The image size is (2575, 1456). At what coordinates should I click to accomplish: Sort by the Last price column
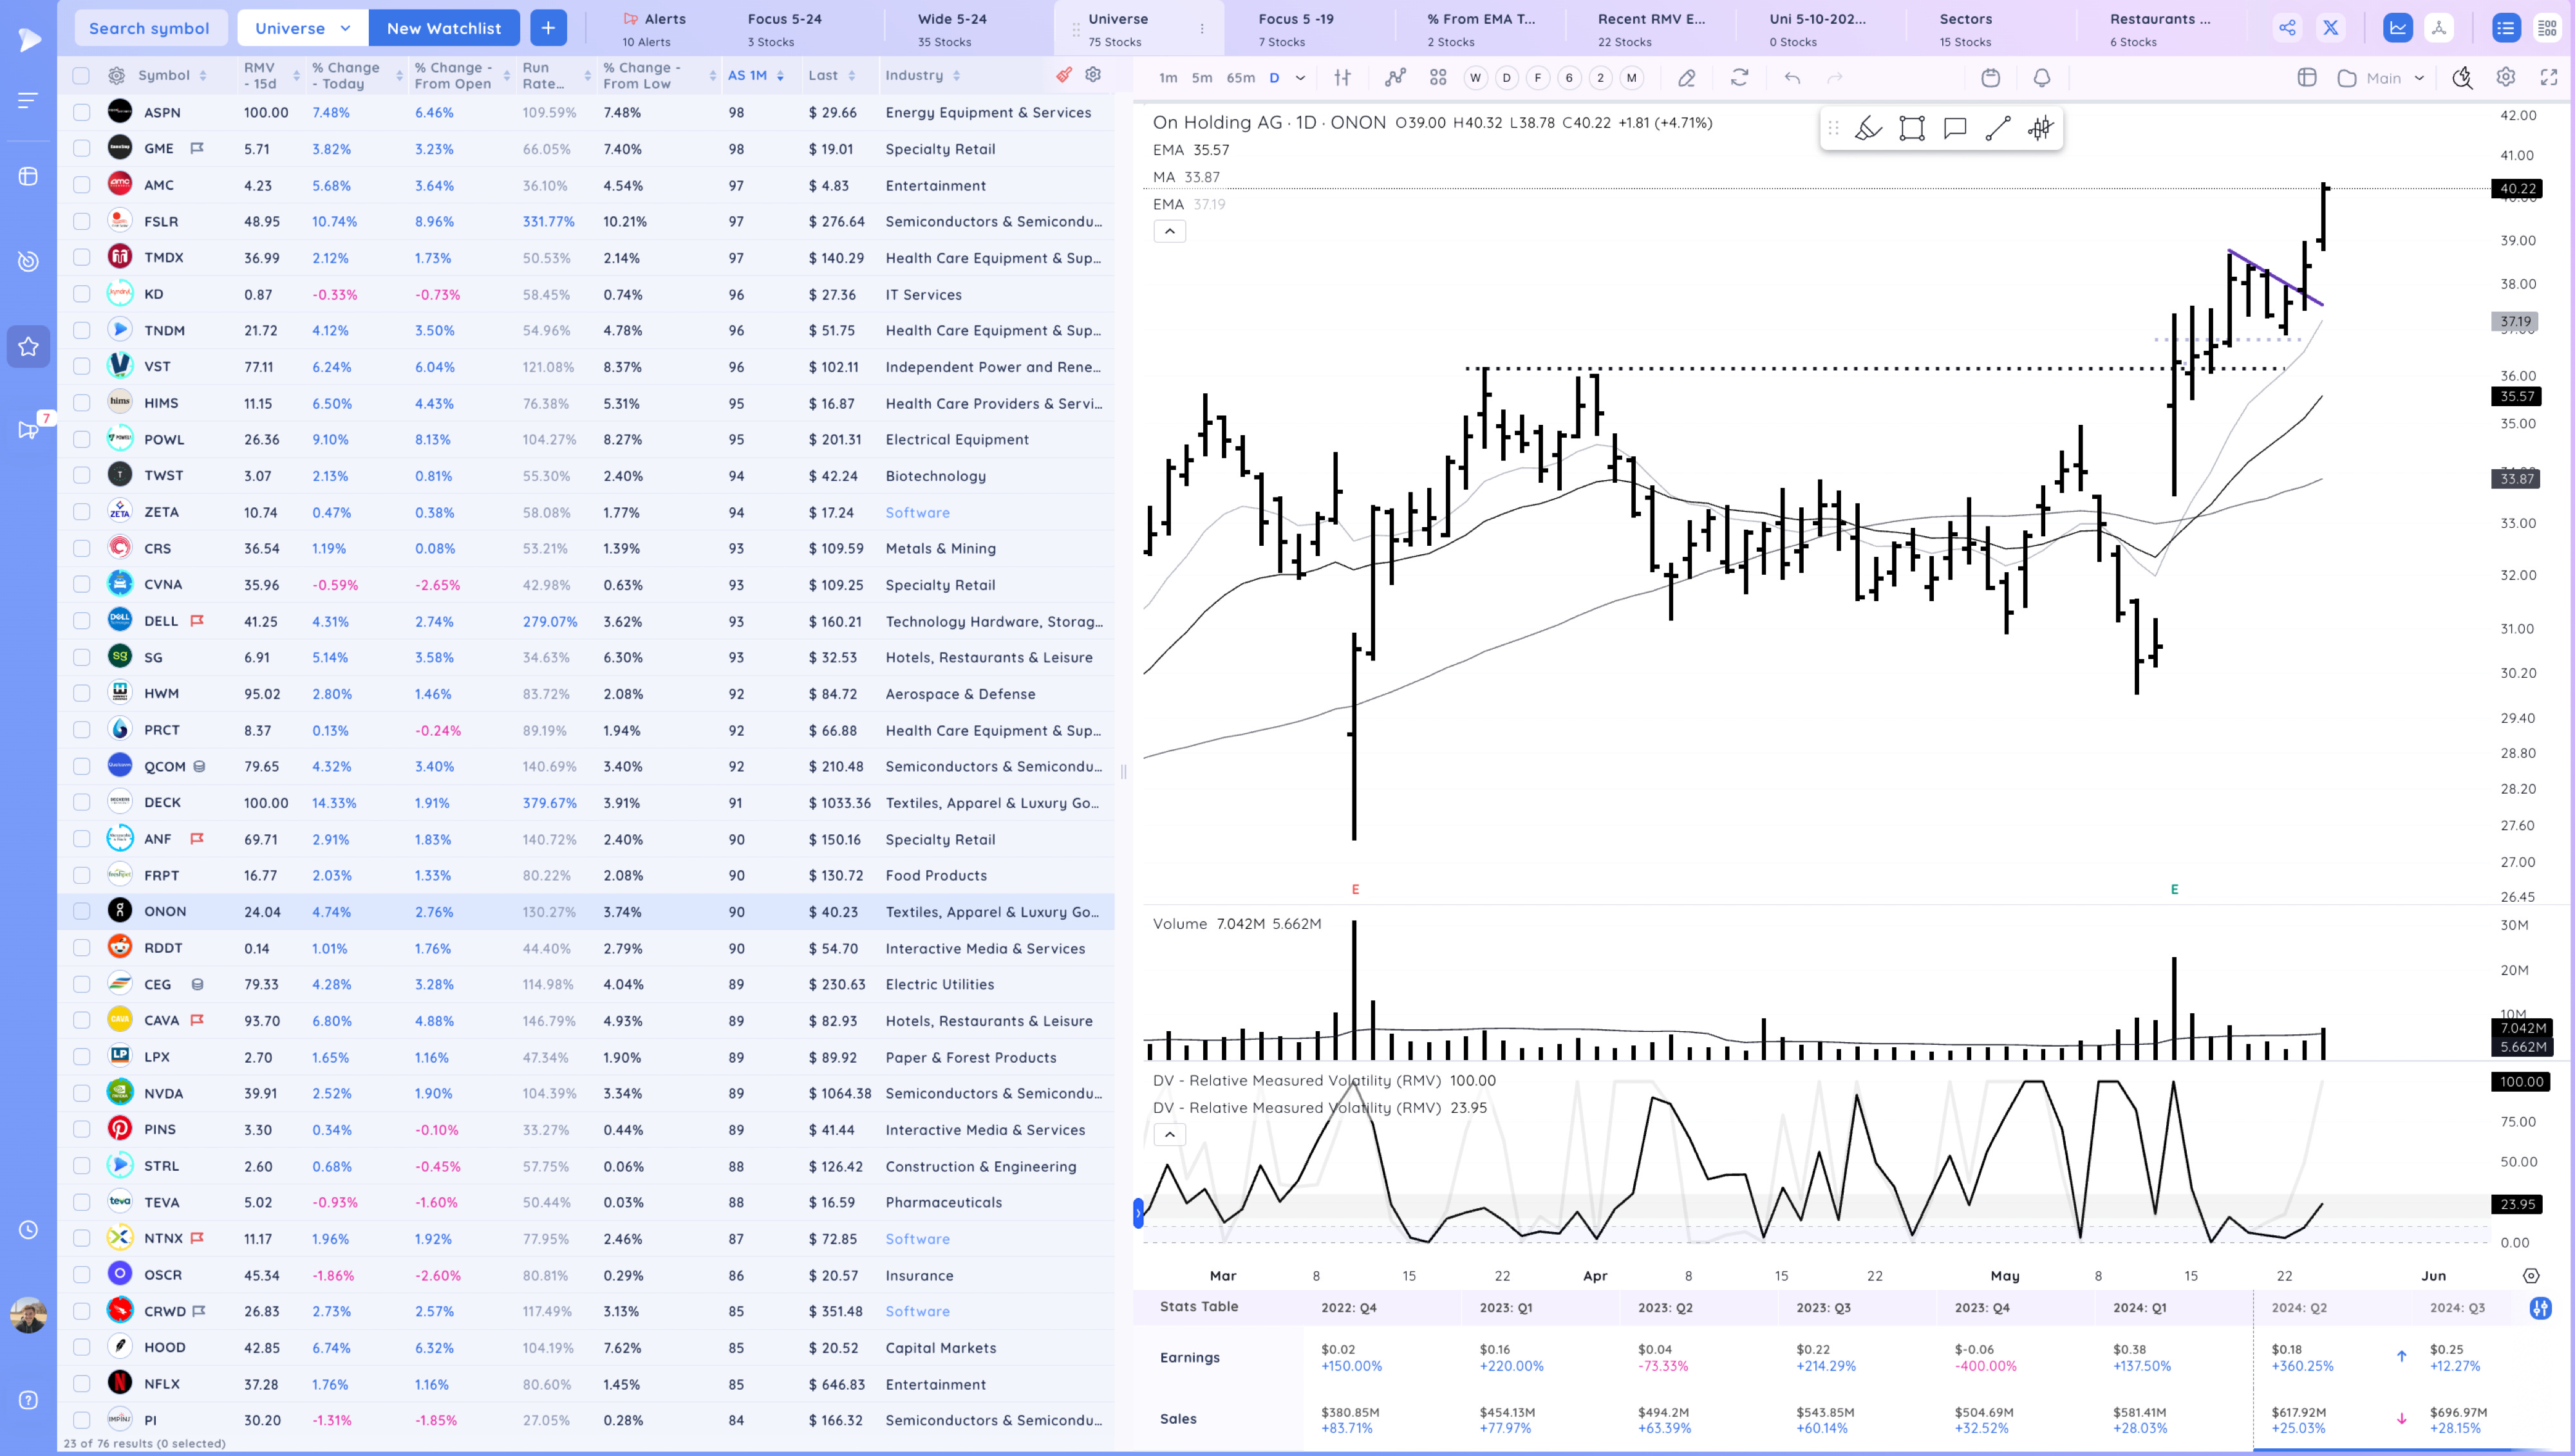(832, 75)
